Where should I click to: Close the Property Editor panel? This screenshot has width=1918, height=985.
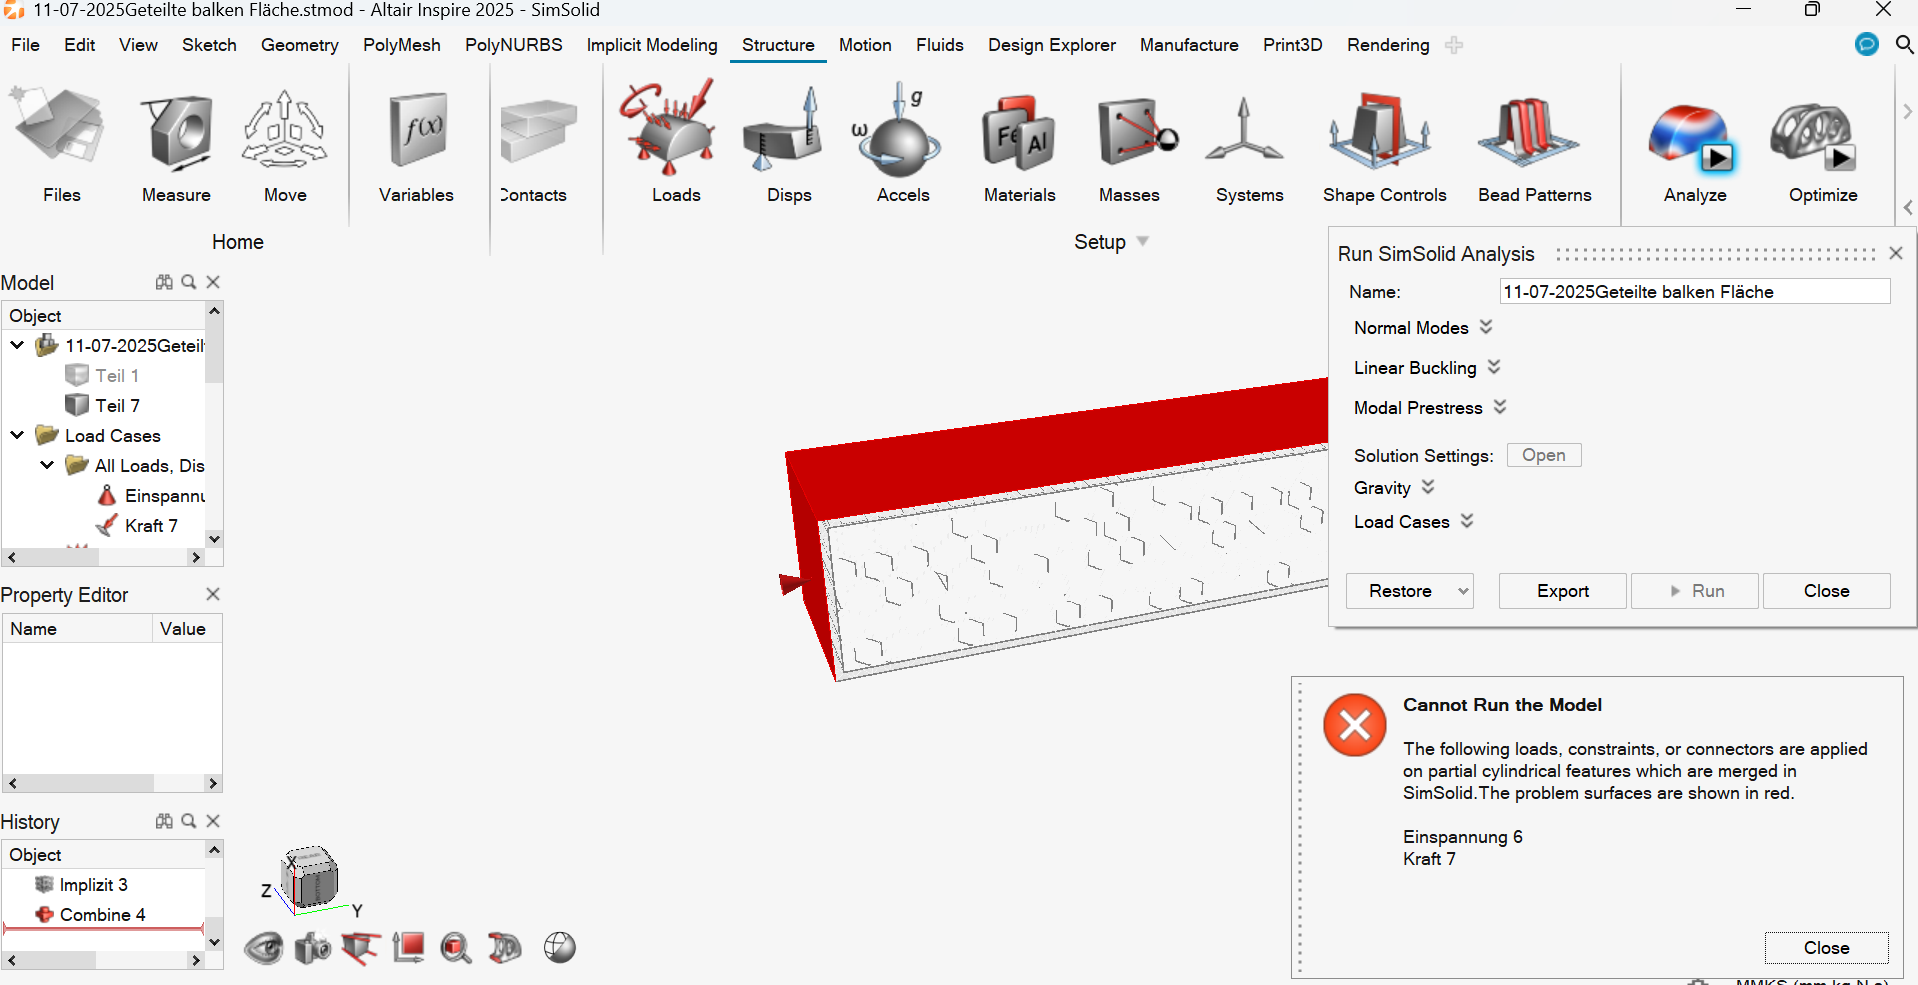[212, 594]
